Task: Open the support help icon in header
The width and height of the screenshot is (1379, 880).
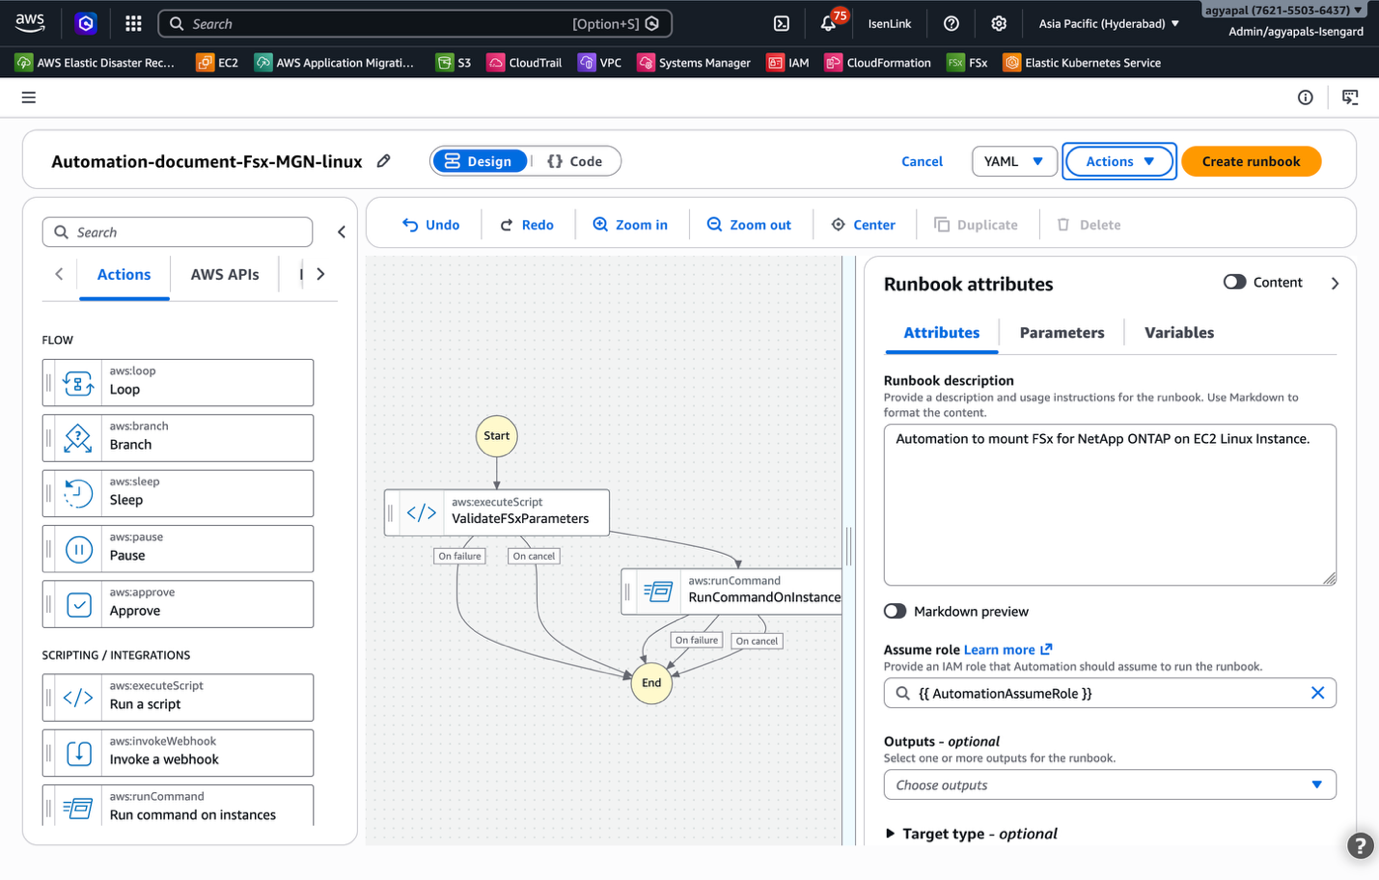Action: 951,23
